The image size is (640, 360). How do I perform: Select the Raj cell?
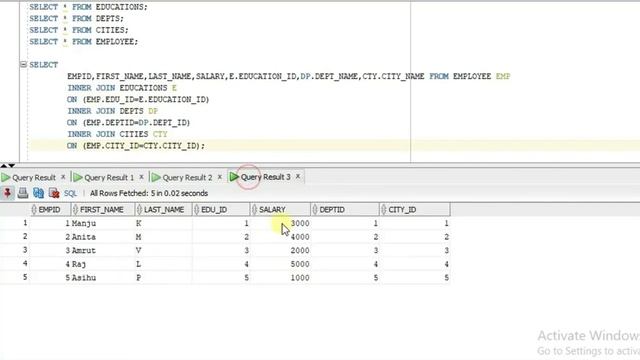(79, 264)
